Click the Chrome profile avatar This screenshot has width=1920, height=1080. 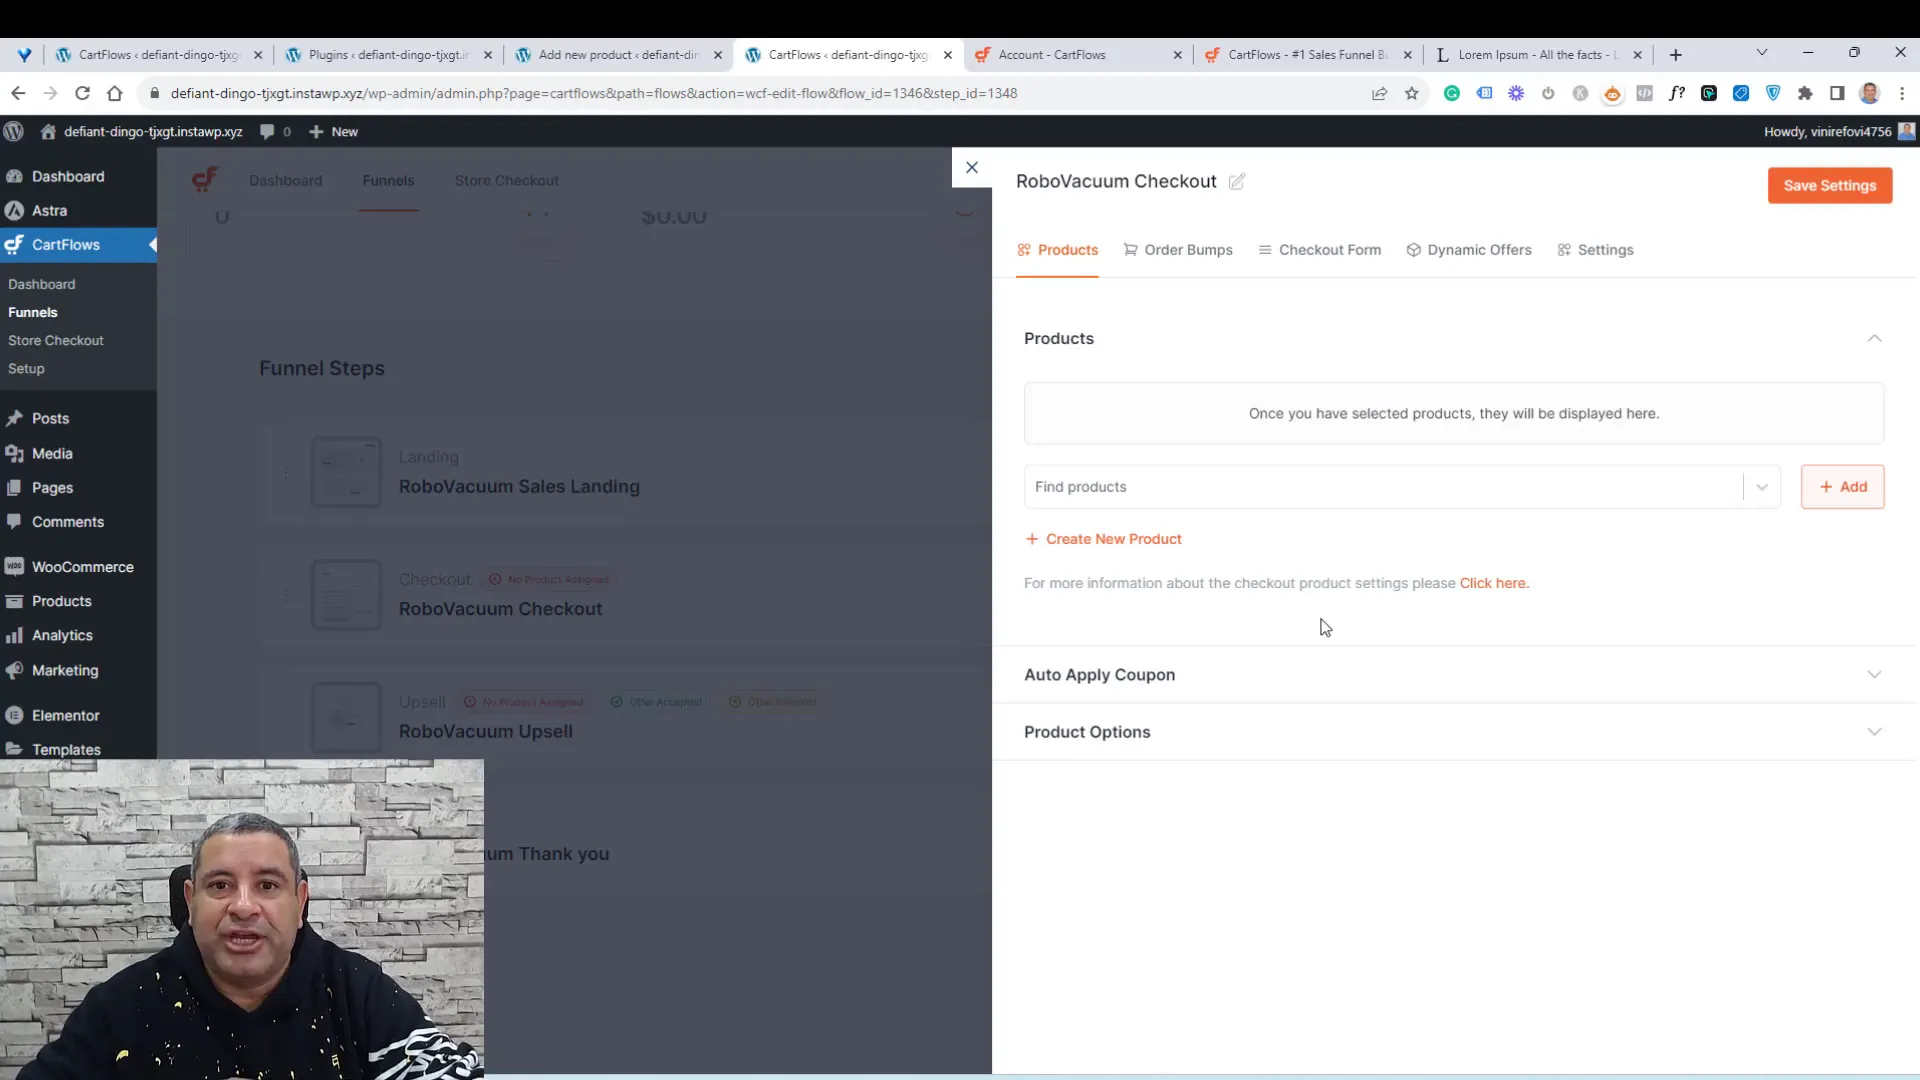[1869, 93]
